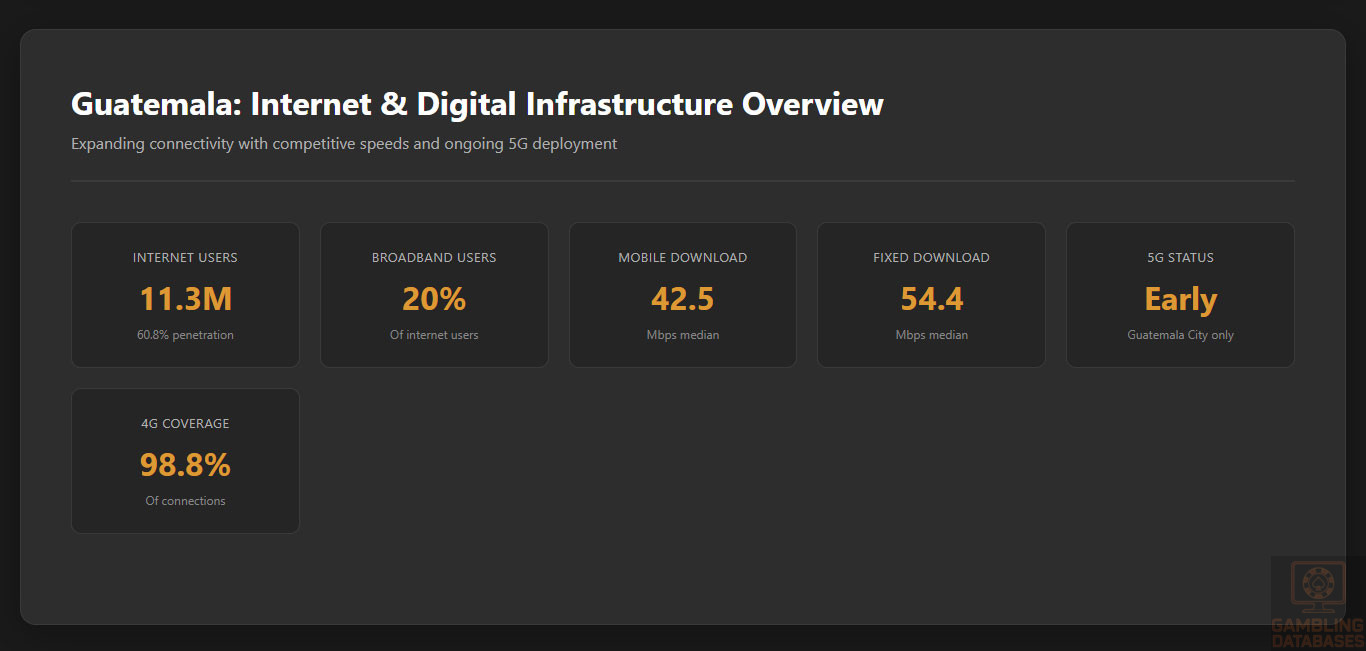Select the Internet Users label
This screenshot has width=1366, height=651.
tap(185, 258)
